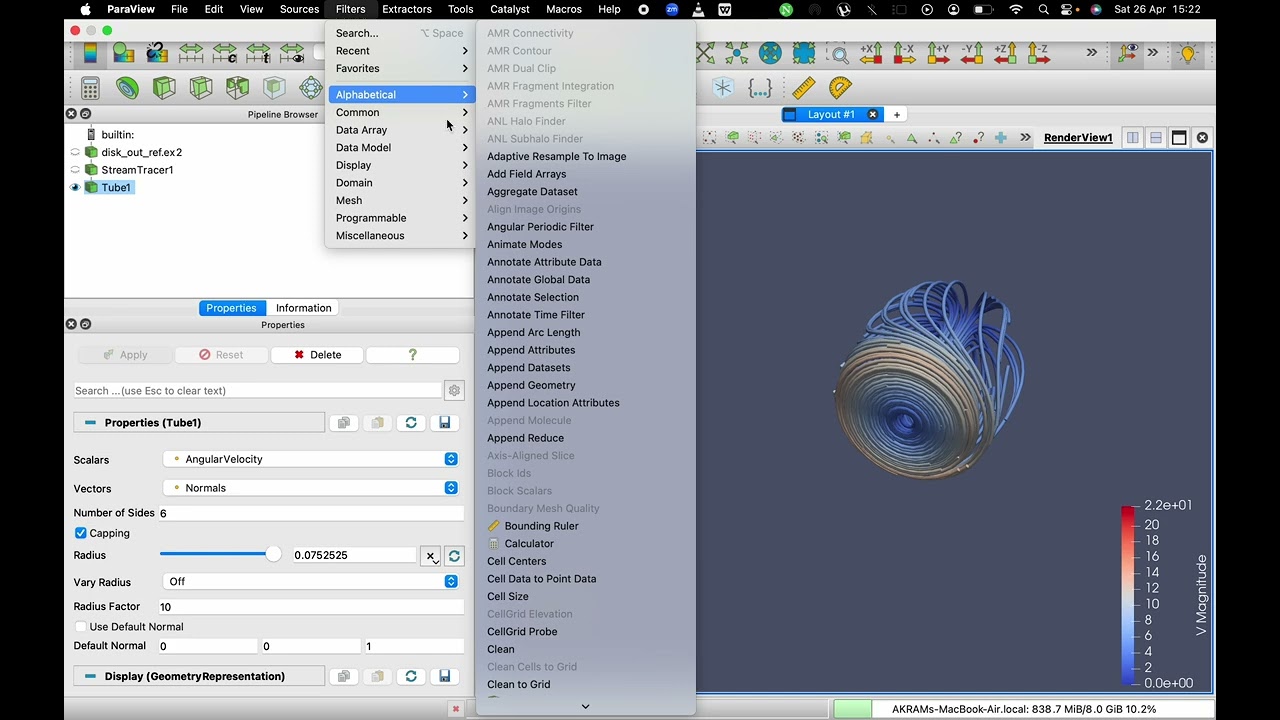Apply the Contour filter icon
The height and width of the screenshot is (720, 1280).
tap(127, 87)
